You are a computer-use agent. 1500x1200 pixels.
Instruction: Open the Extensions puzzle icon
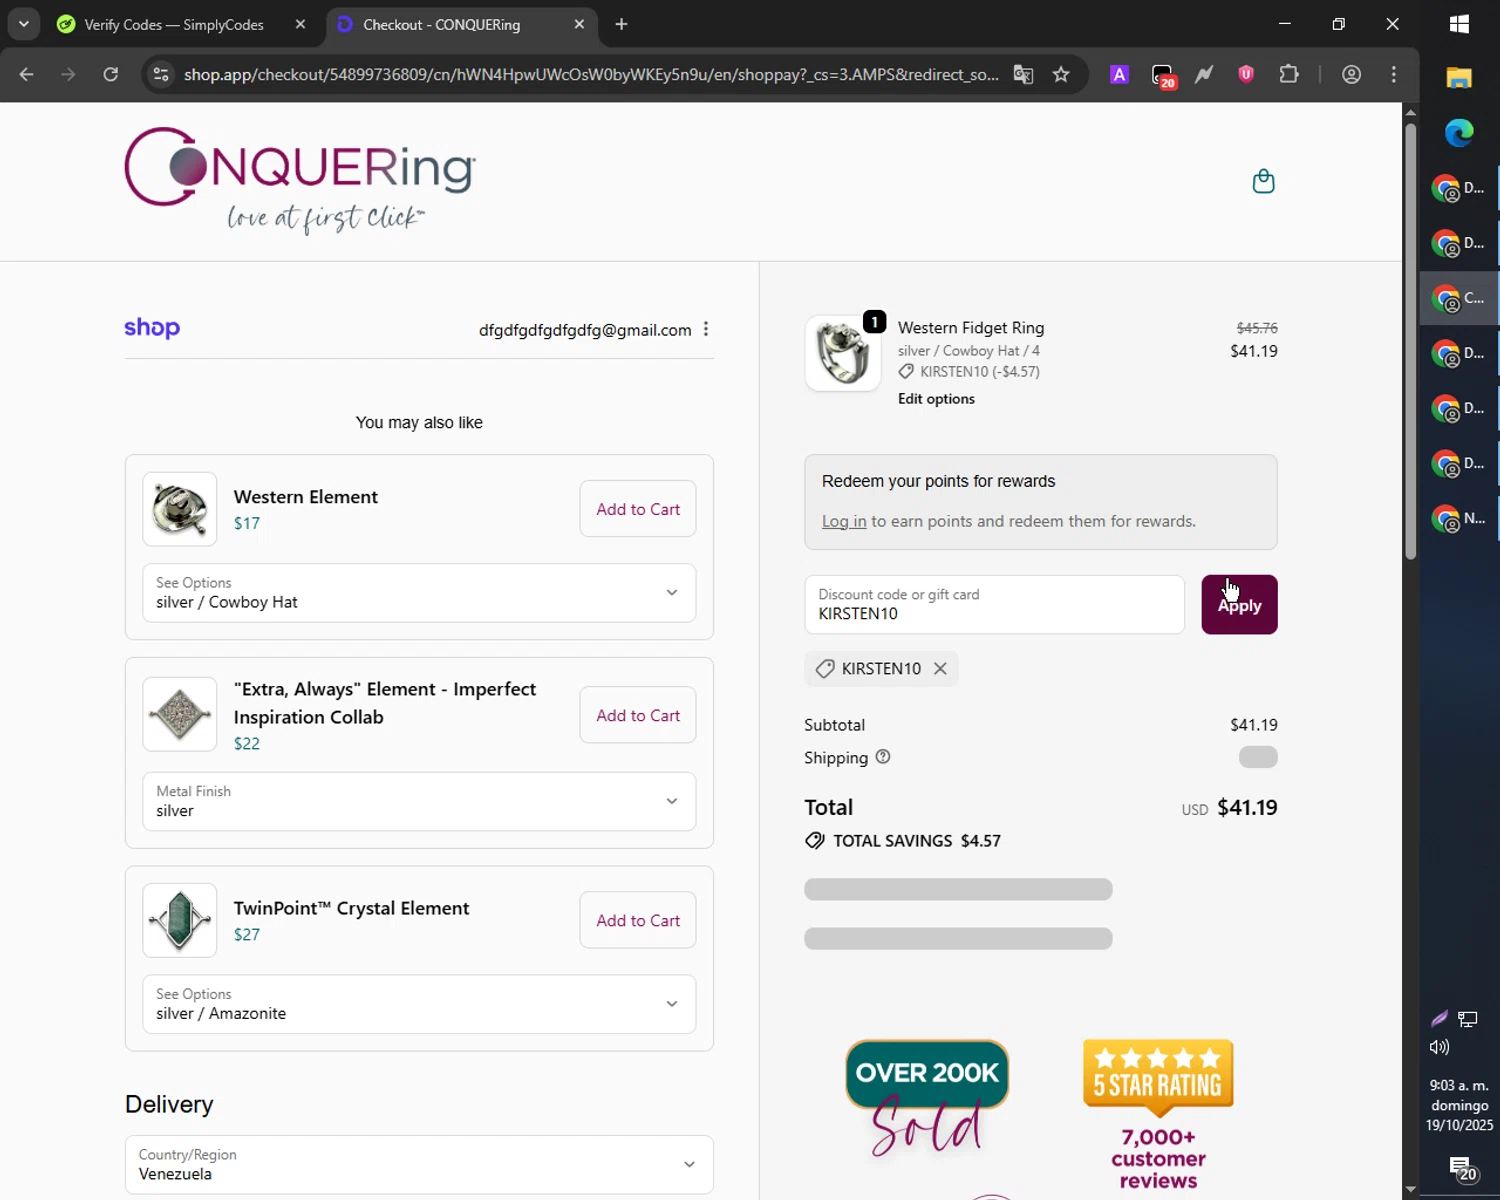1289,74
